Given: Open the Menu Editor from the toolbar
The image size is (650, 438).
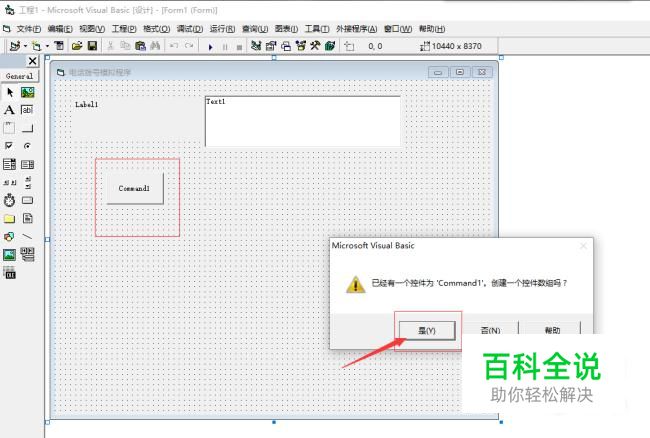Looking at the screenshot, I should [59, 46].
